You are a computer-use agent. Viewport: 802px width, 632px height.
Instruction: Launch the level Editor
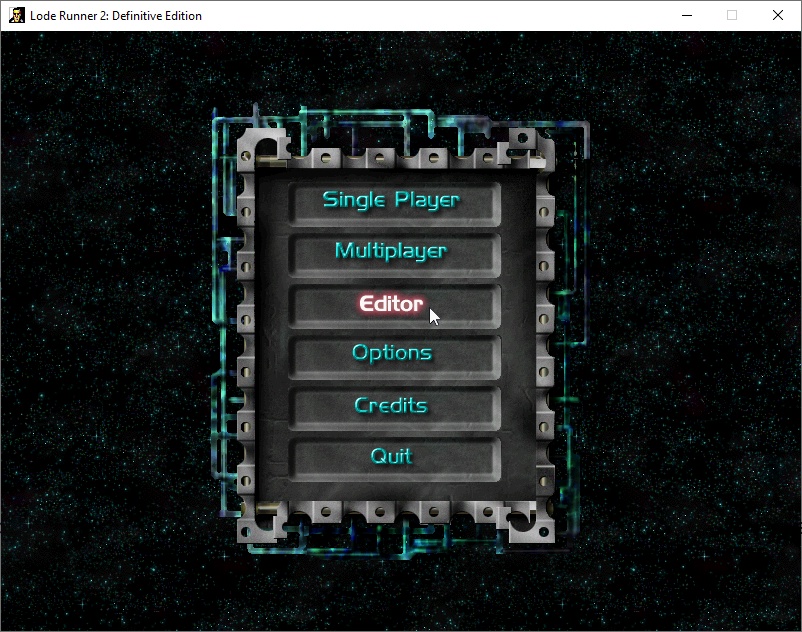click(x=394, y=306)
